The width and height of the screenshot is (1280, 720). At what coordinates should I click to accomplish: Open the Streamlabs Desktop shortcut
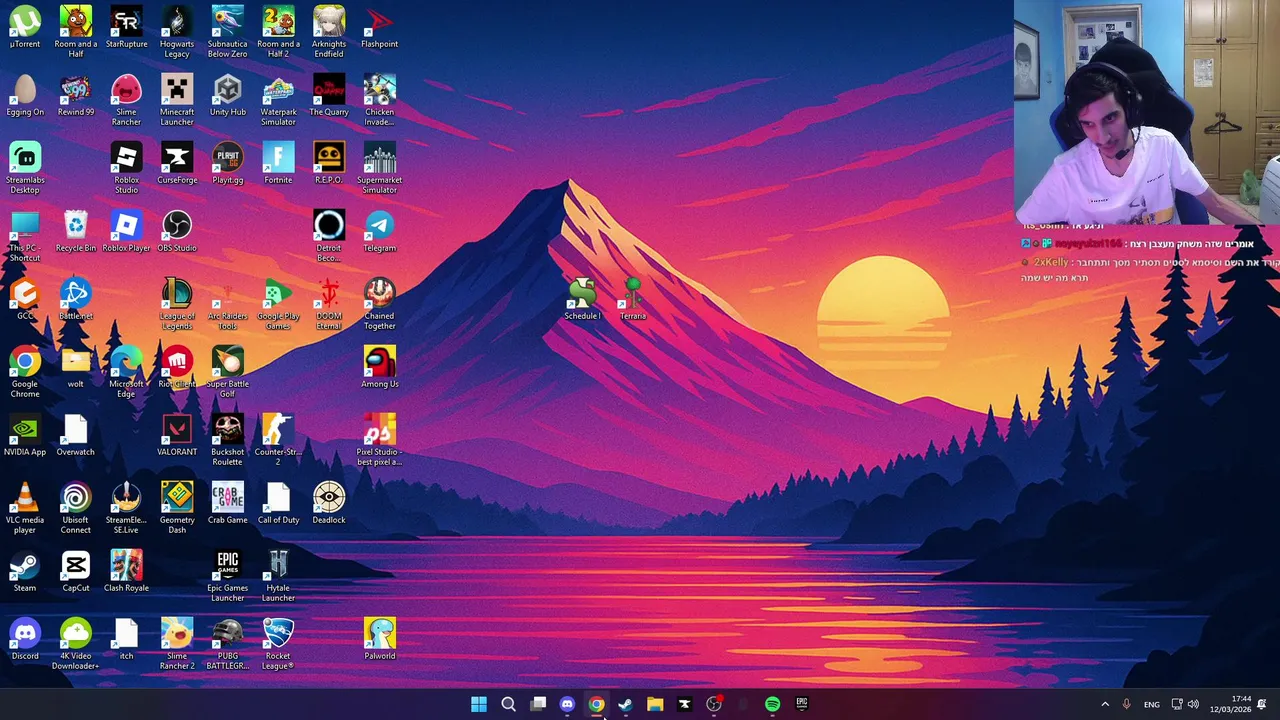coord(25,168)
